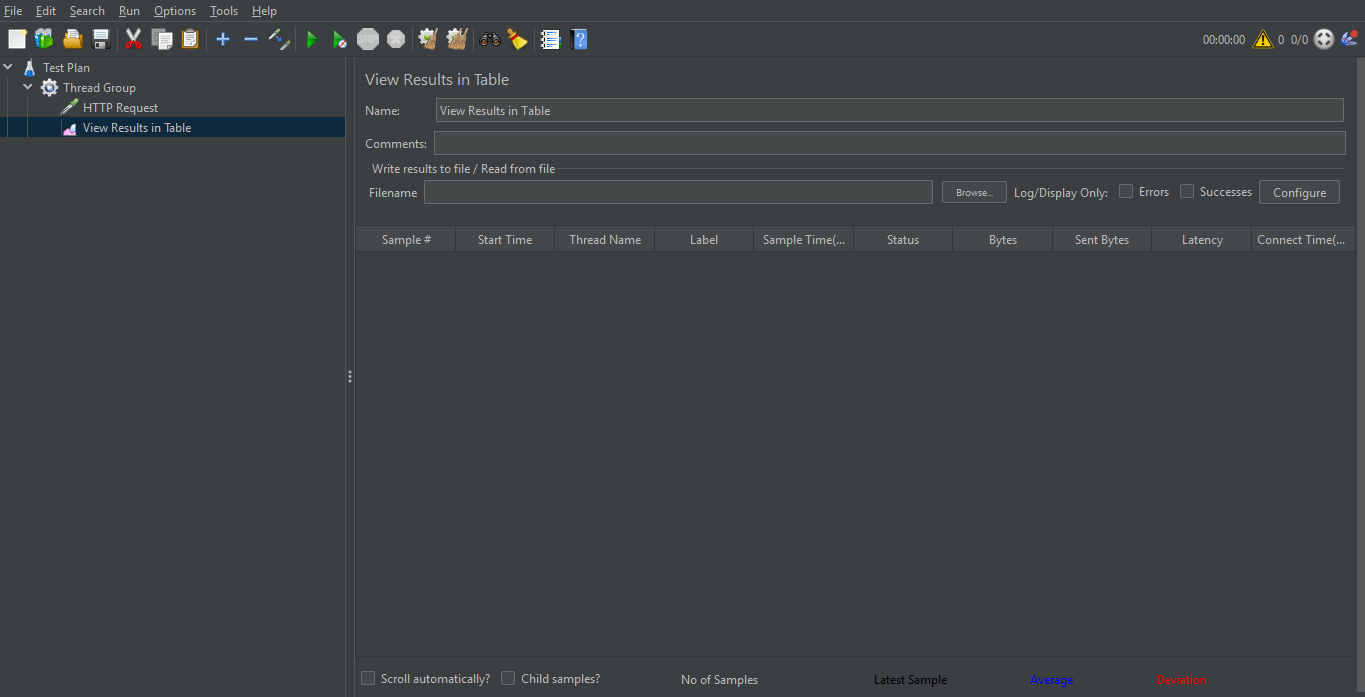This screenshot has width=1365, height=697.
Task: Click the far-right toolbar icon with red dot
Action: [1350, 39]
